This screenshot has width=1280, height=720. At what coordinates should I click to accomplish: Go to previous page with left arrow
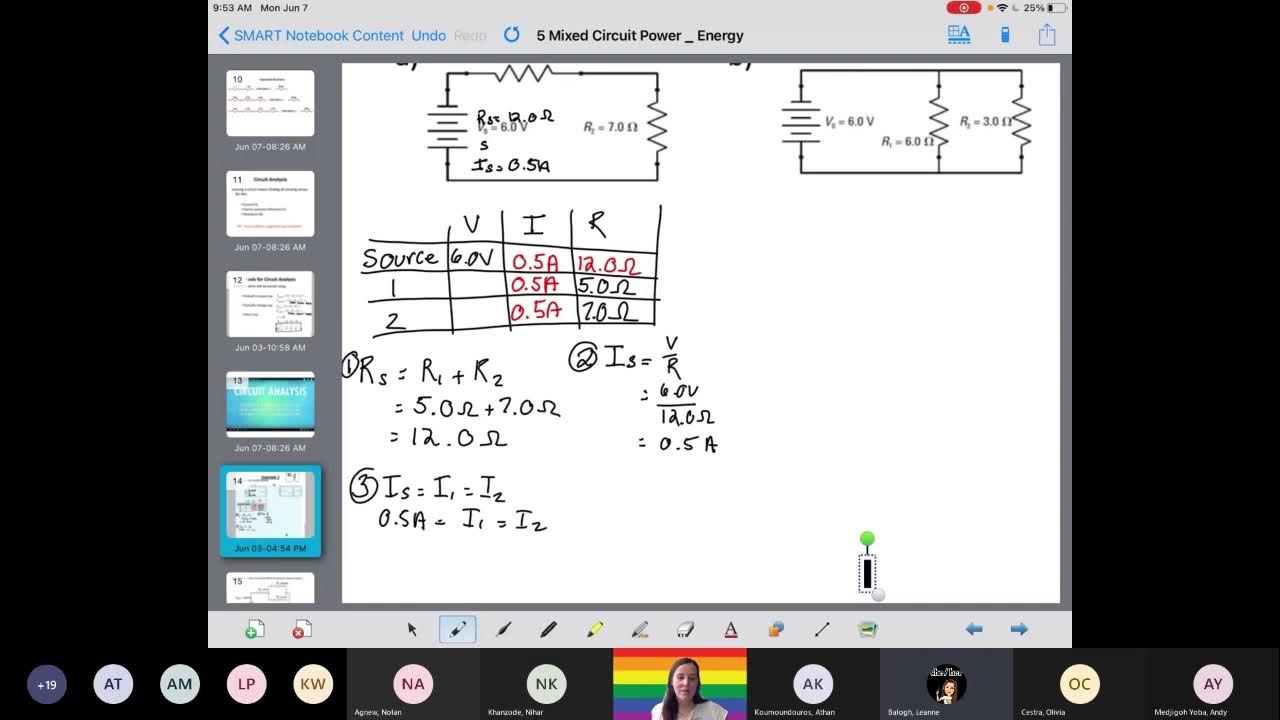tap(973, 629)
